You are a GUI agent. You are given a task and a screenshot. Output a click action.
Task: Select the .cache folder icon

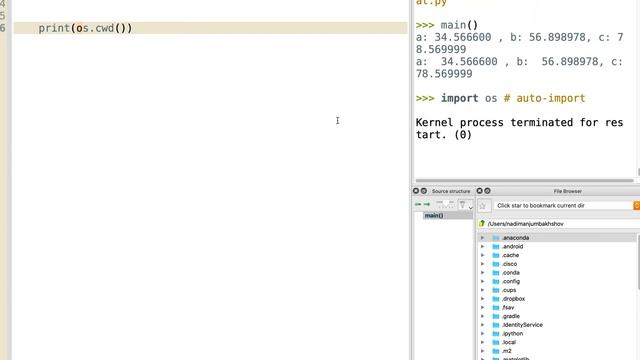tap(496, 255)
